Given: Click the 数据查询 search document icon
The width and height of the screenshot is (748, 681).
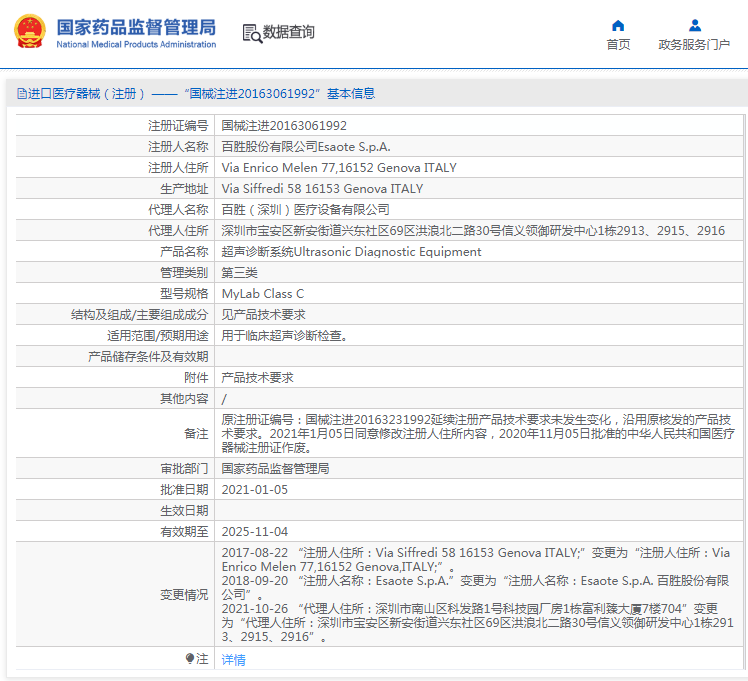Looking at the screenshot, I should (x=252, y=33).
